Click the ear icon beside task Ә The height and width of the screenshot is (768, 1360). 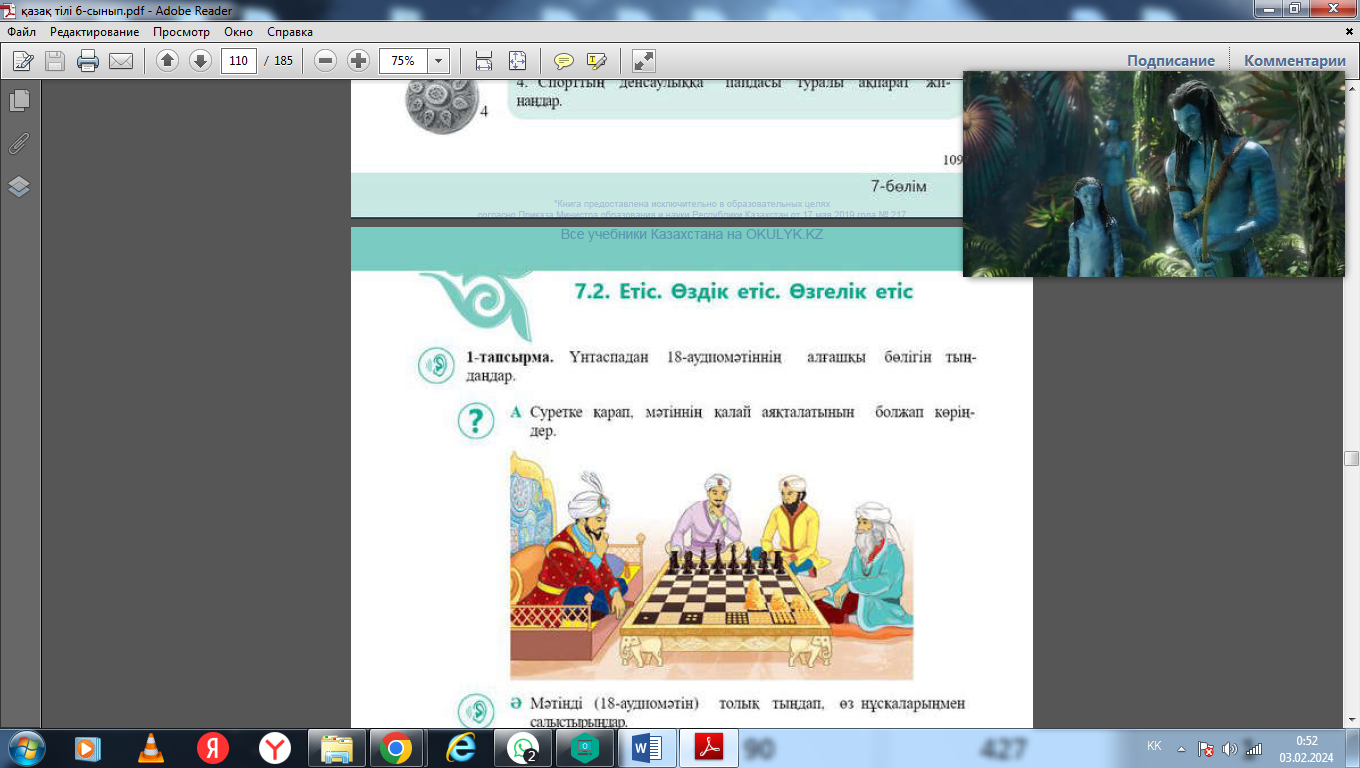pyautogui.click(x=476, y=711)
